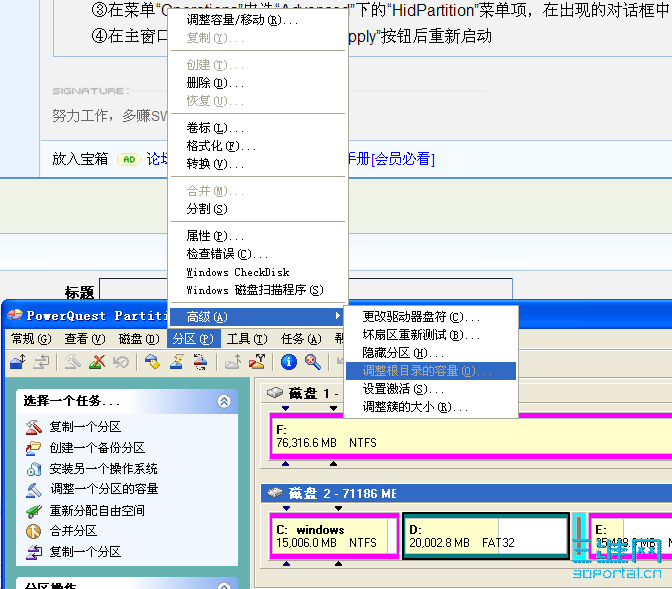672x589 pixels.
Task: Choose 设置激活(S) in the submenu
Action: [431, 389]
